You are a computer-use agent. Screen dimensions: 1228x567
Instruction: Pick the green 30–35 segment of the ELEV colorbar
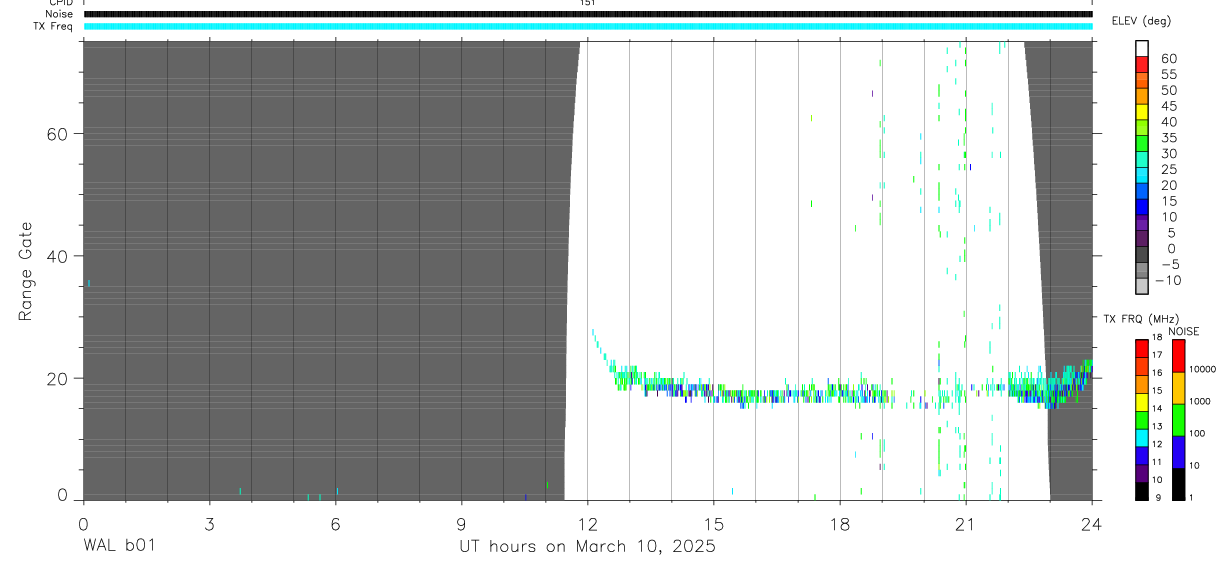pos(1142,145)
